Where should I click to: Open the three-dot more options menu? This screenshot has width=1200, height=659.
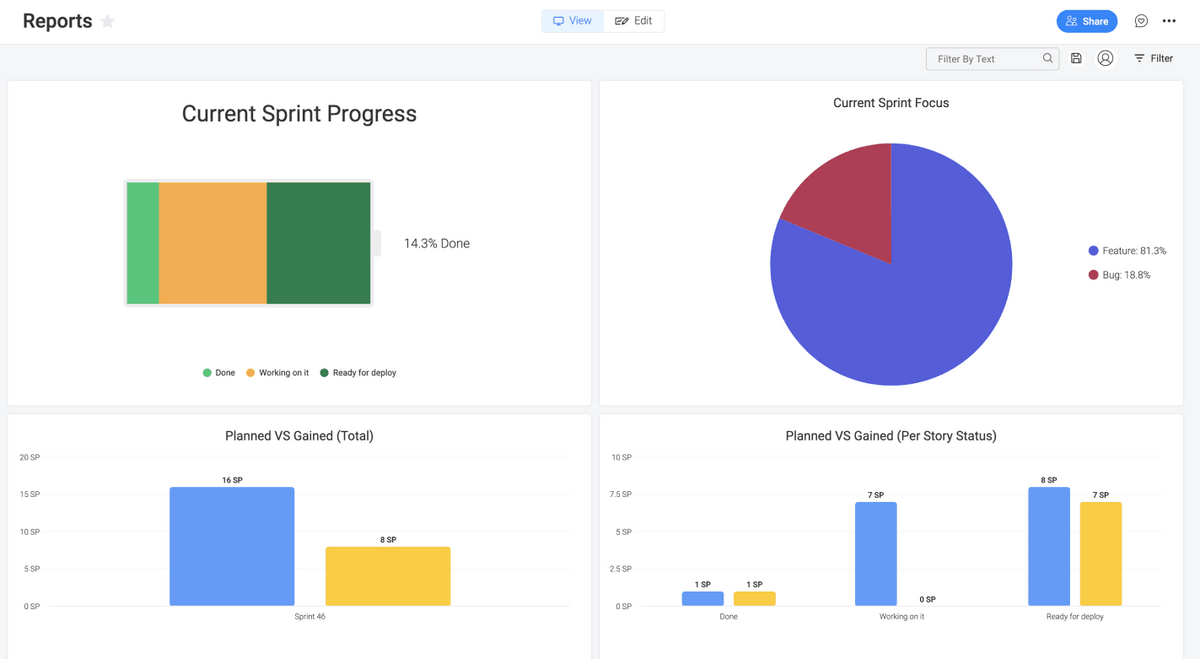(x=1169, y=21)
